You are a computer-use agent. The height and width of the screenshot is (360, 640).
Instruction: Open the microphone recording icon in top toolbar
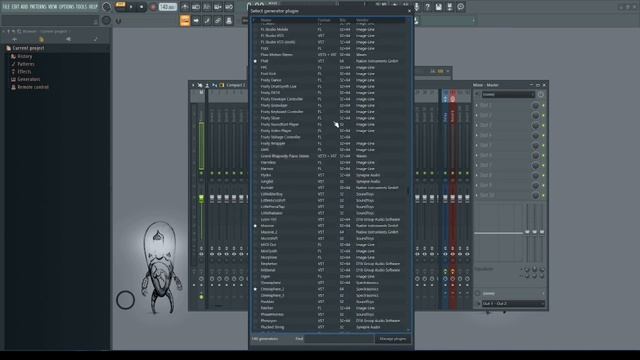(416, 7)
